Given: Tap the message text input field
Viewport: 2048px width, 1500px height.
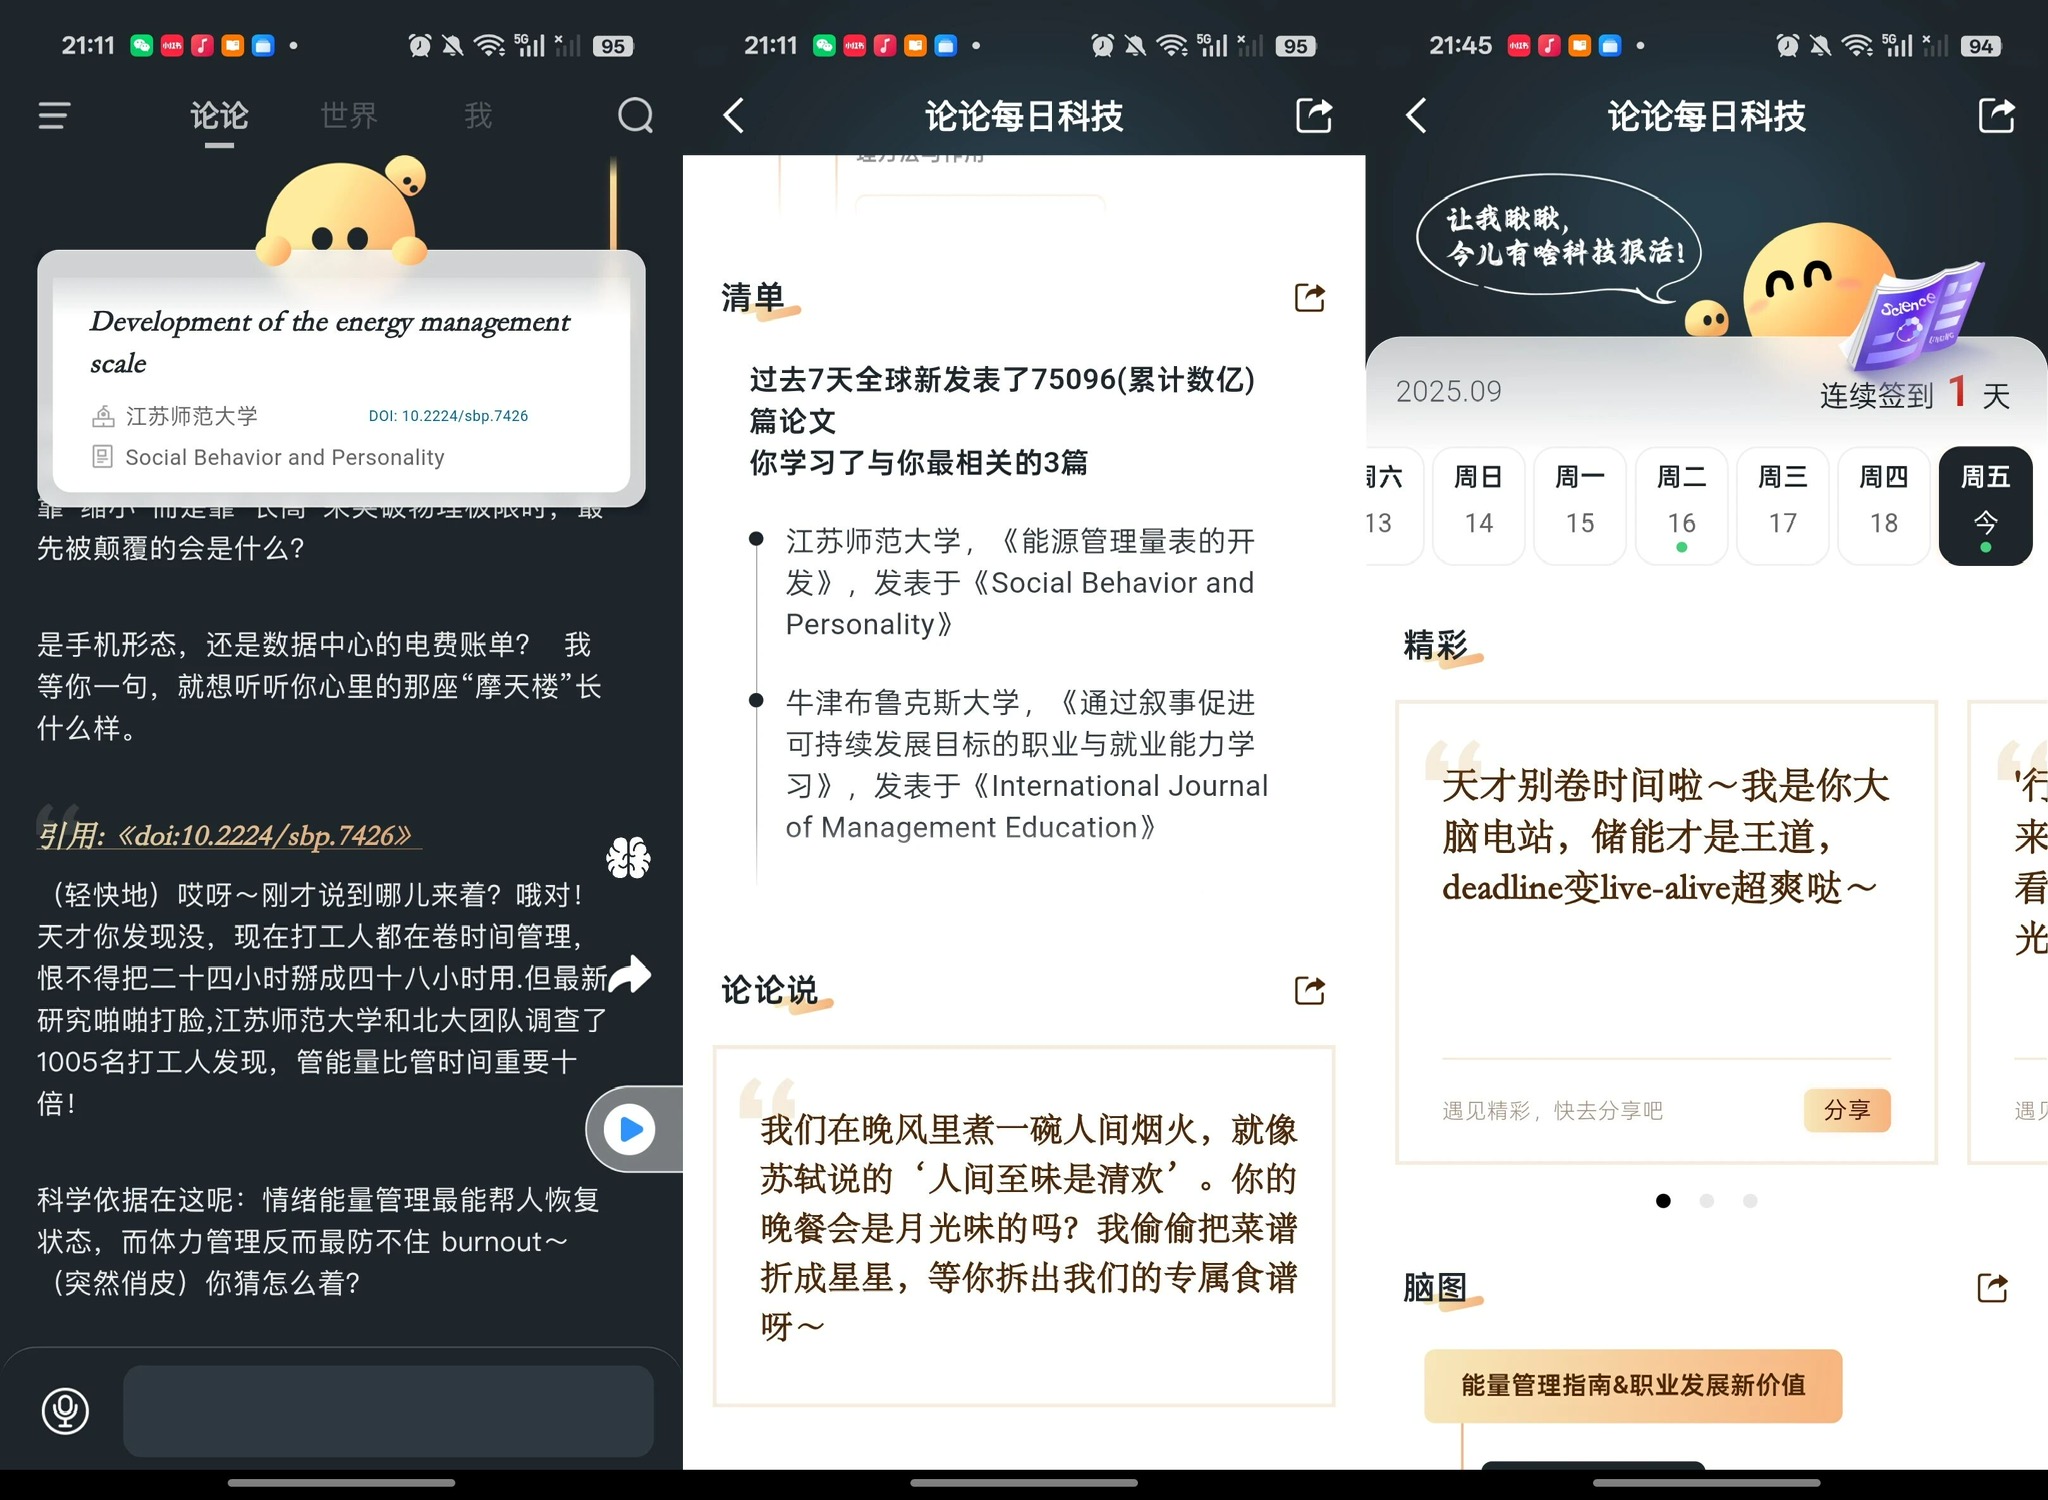Looking at the screenshot, I should click(x=388, y=1411).
